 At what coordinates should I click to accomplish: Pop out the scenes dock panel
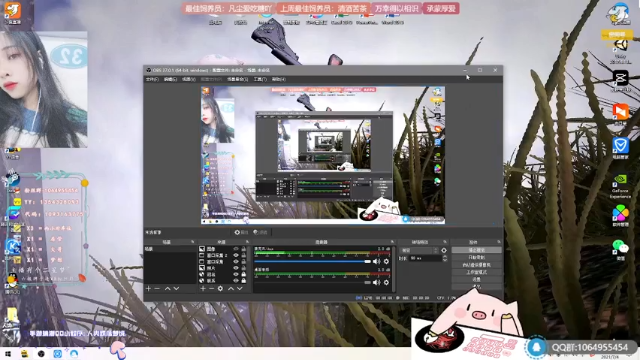pos(193,242)
